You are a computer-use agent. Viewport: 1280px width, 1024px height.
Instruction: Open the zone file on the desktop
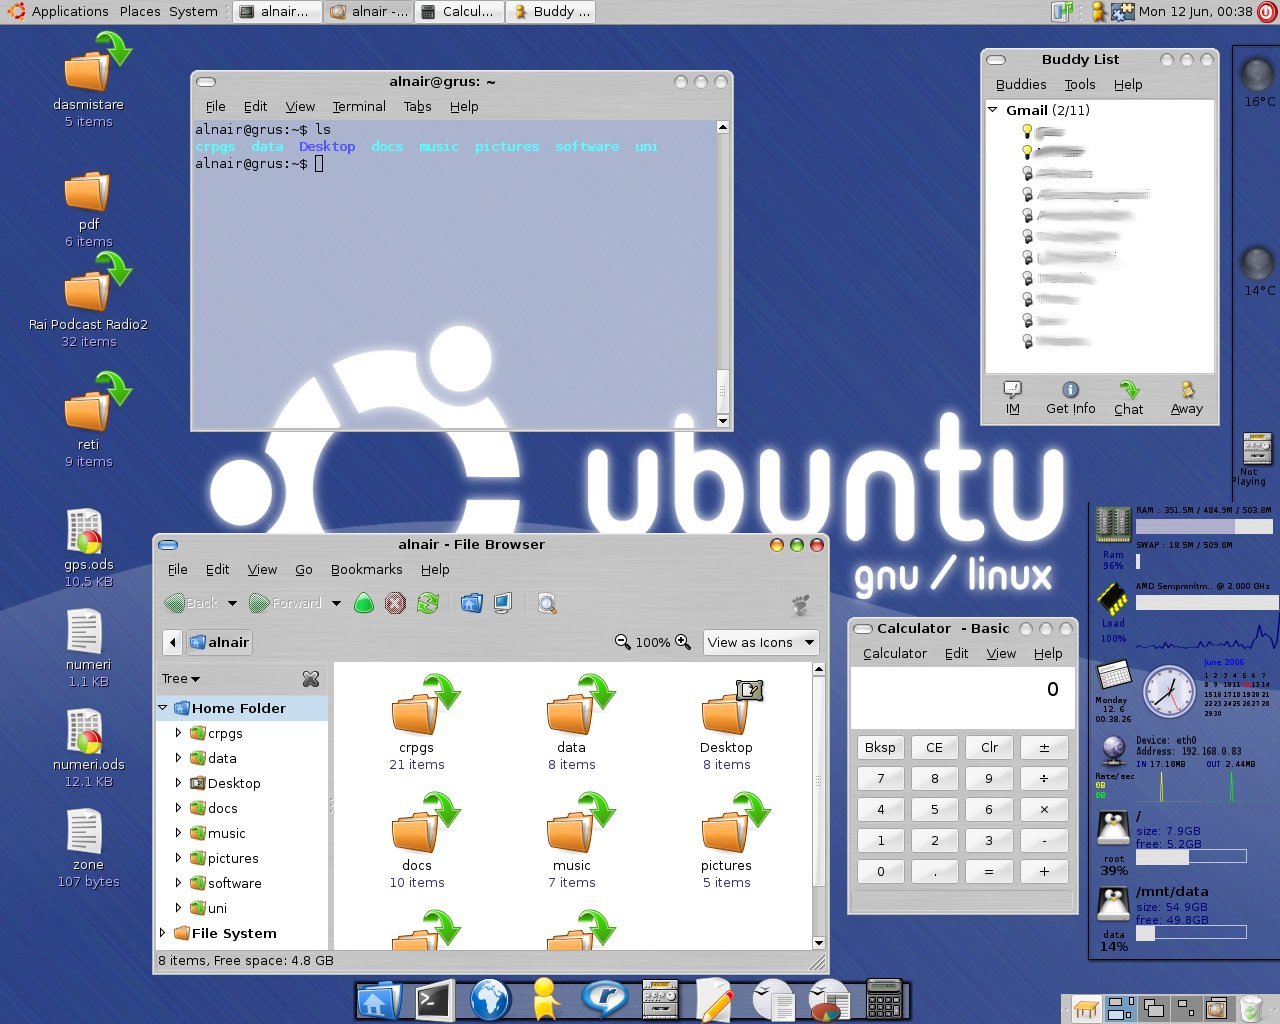click(84, 831)
